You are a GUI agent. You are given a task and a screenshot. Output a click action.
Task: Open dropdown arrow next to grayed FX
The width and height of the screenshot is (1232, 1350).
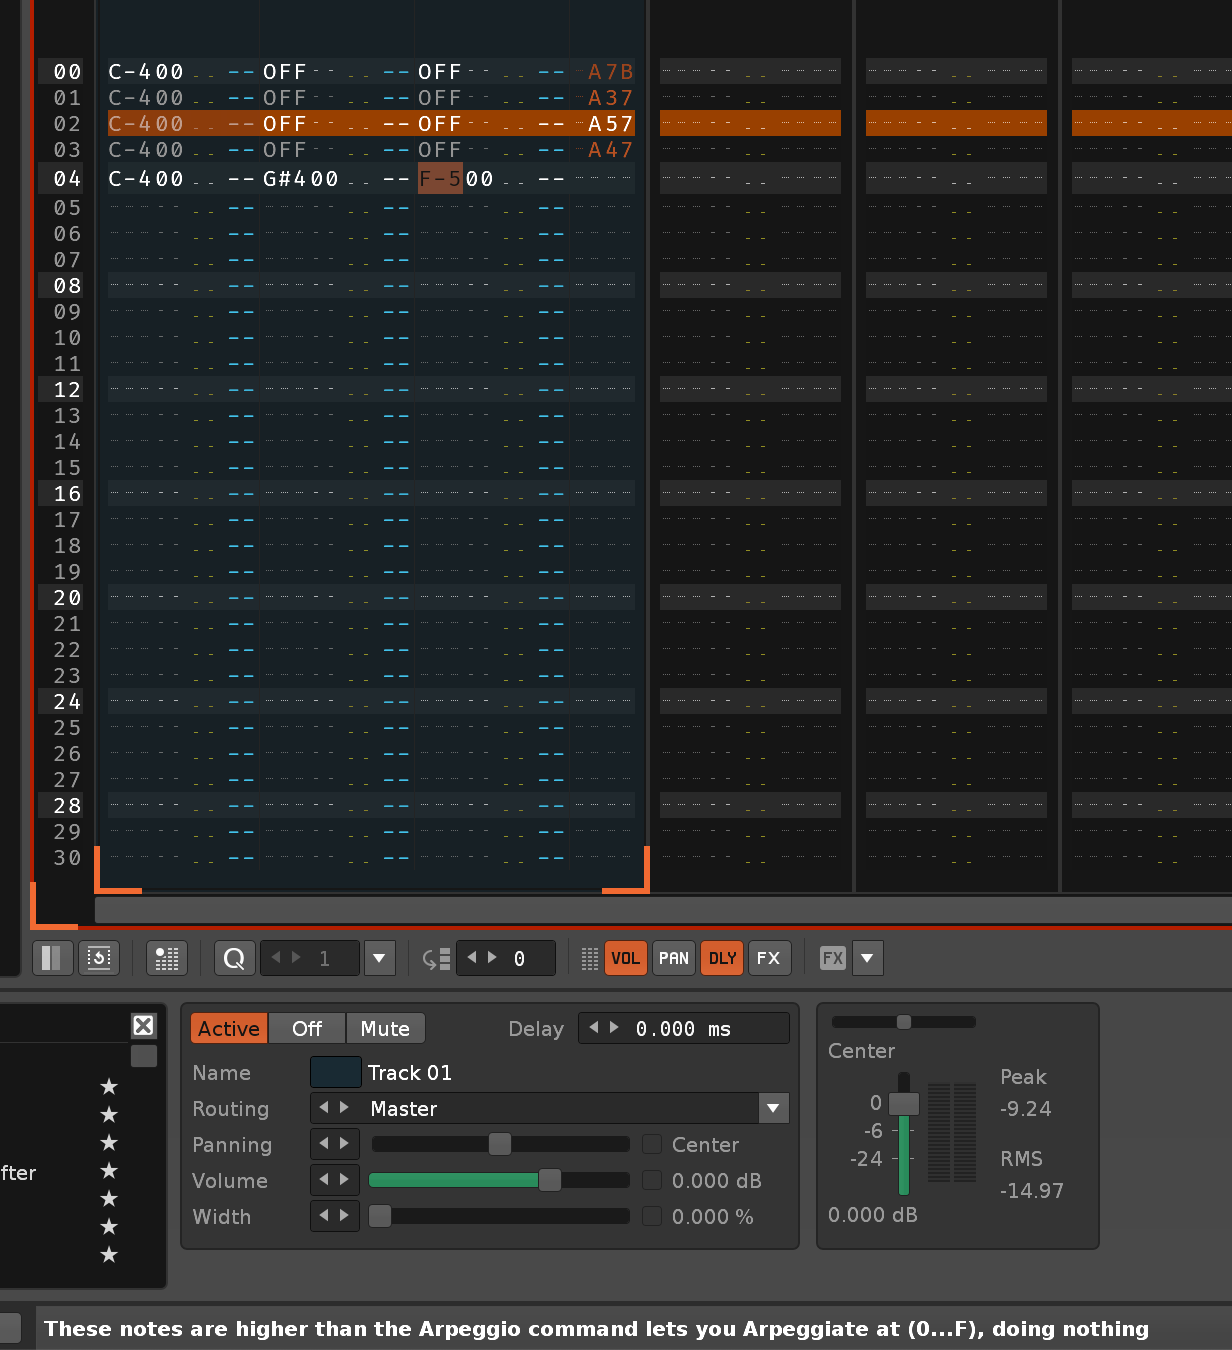coord(867,958)
